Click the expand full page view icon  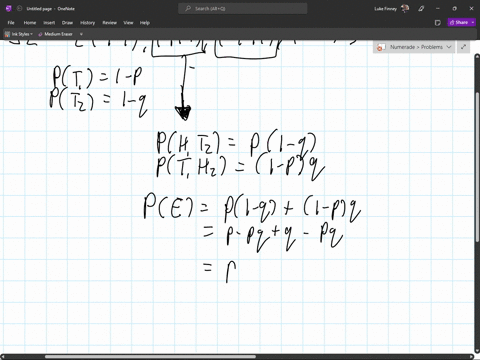(x=463, y=47)
